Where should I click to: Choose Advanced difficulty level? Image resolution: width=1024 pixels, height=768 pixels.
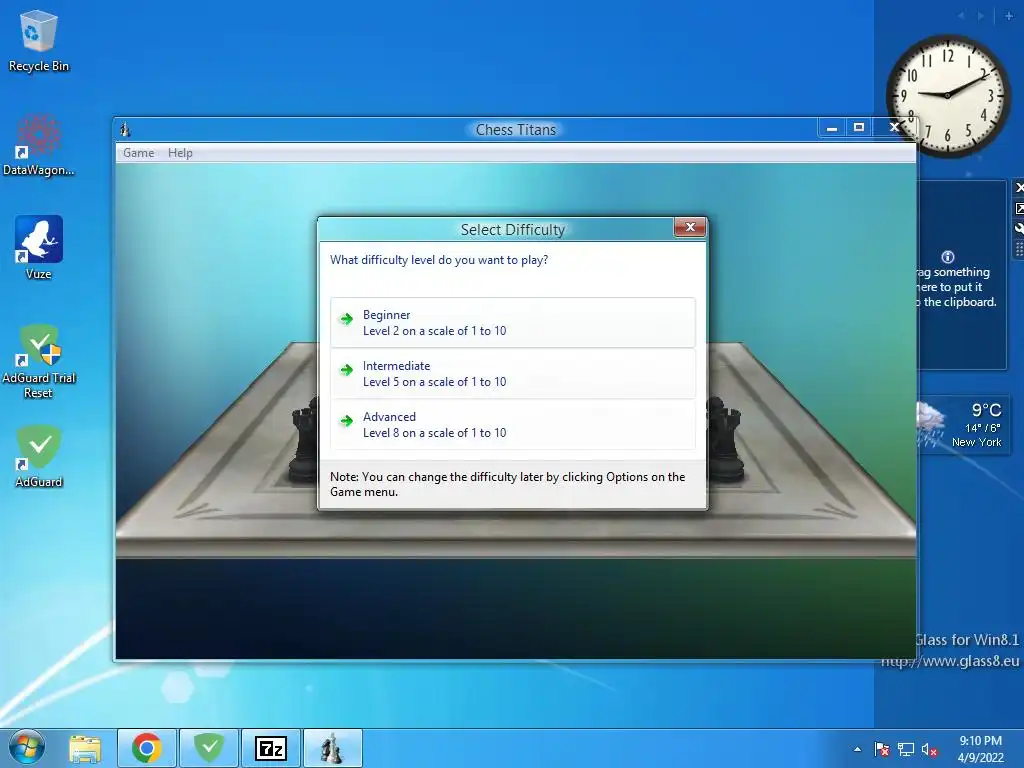coord(513,424)
